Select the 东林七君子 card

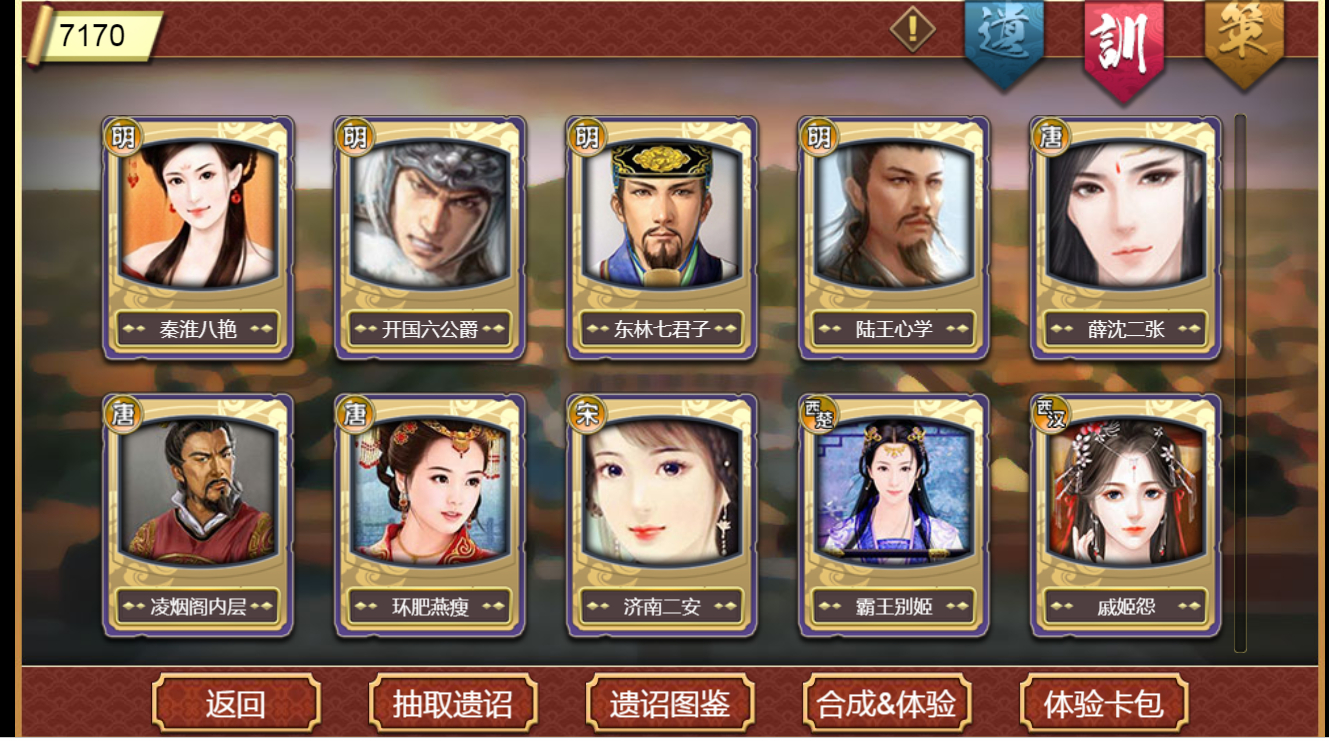point(662,238)
